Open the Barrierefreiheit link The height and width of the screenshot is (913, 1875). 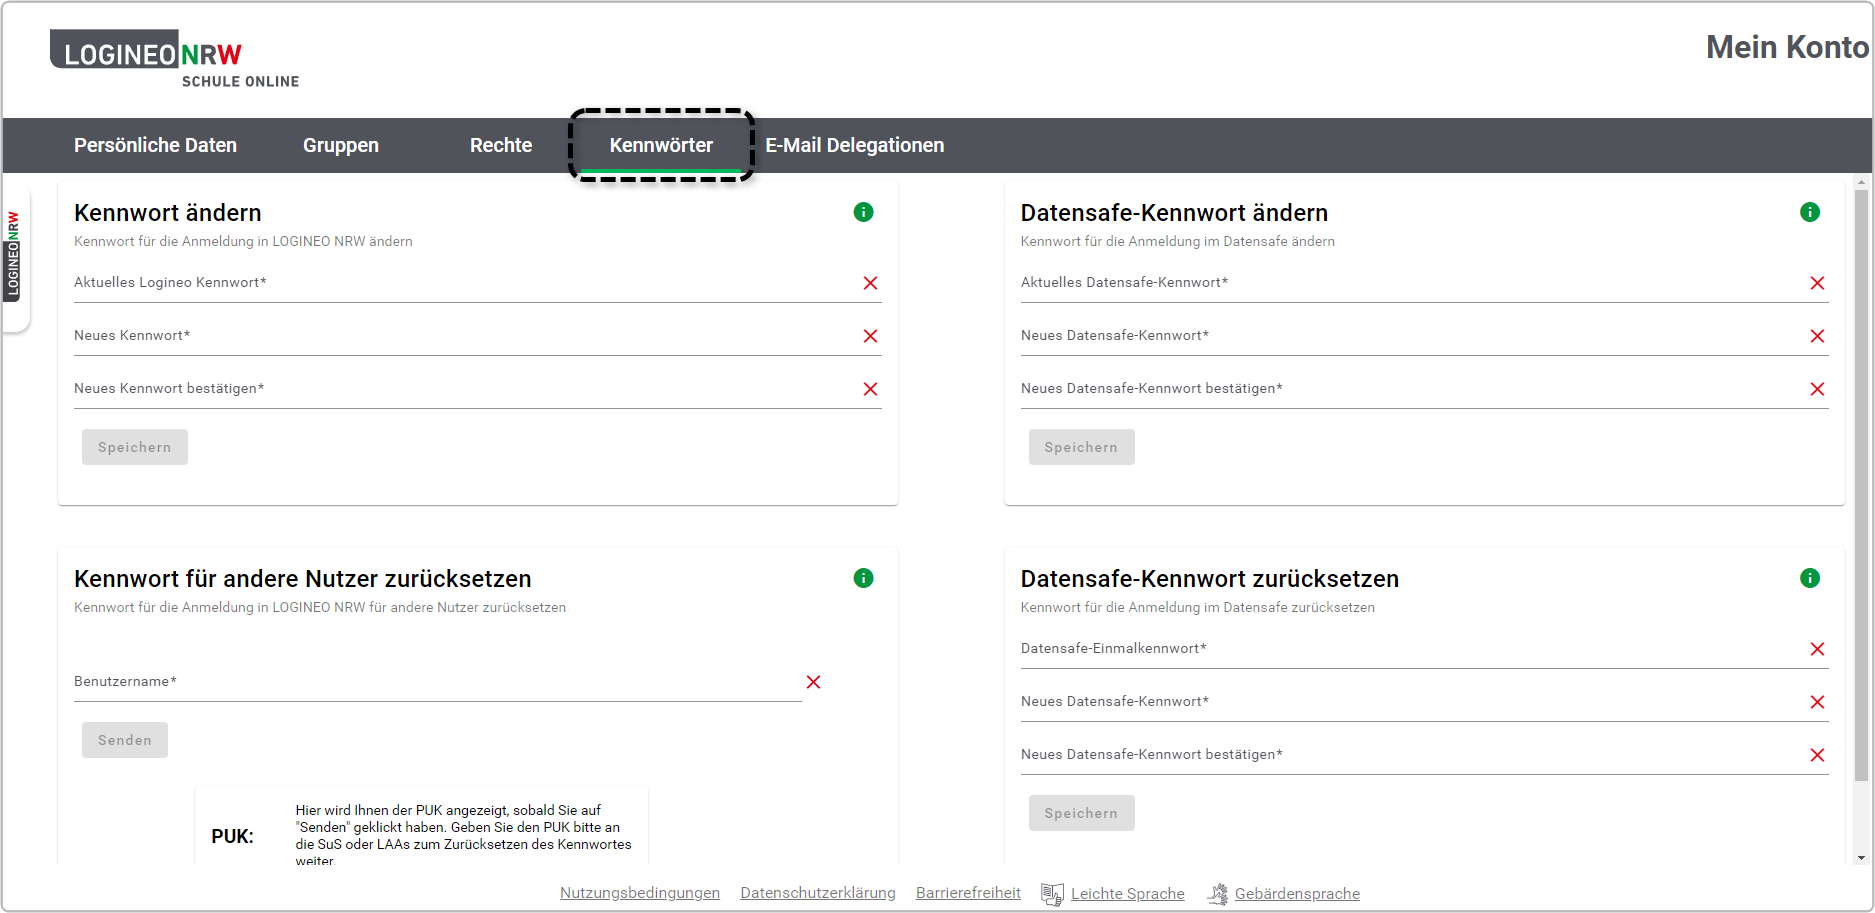[x=968, y=893]
